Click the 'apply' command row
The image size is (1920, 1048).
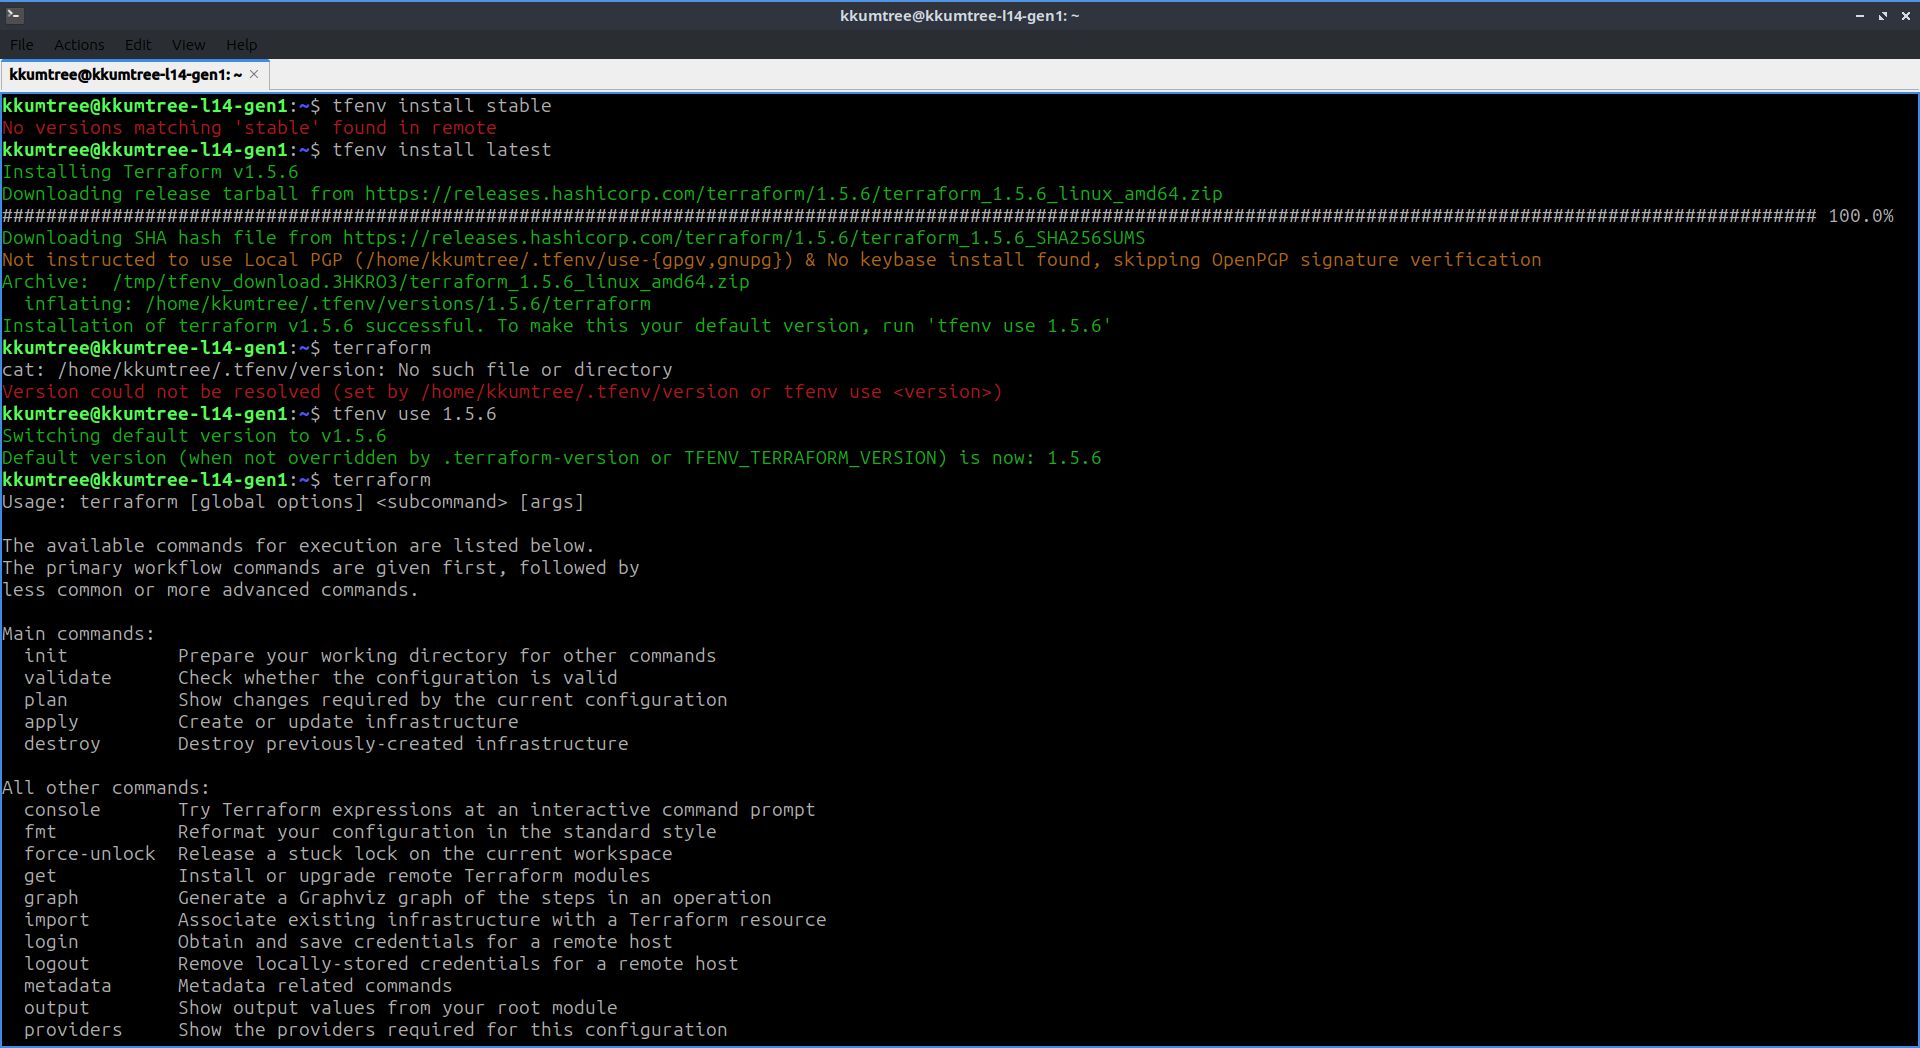[x=271, y=722]
